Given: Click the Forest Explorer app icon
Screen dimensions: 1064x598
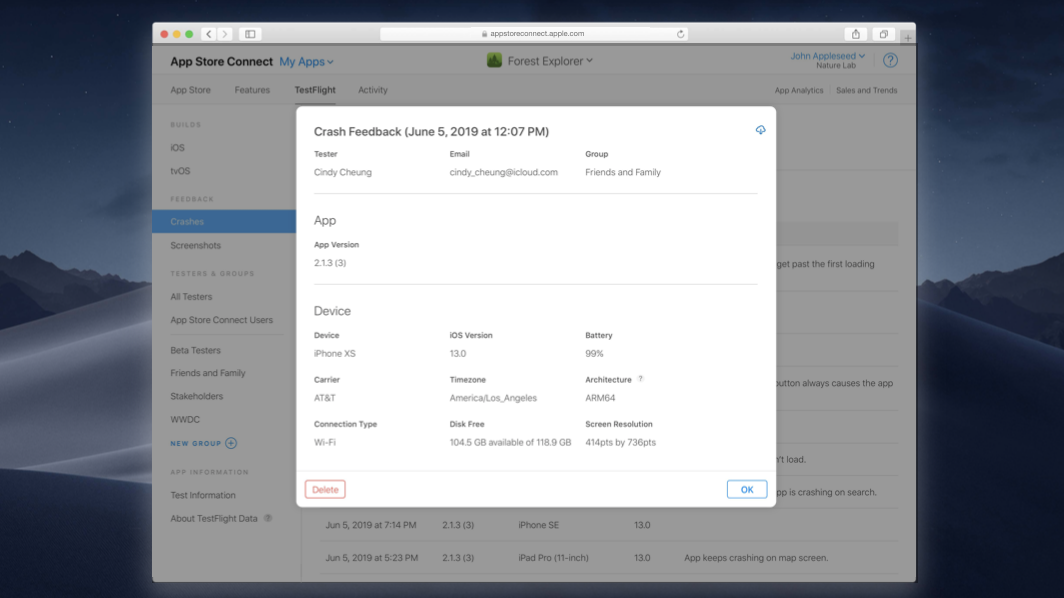Looking at the screenshot, I should 494,60.
